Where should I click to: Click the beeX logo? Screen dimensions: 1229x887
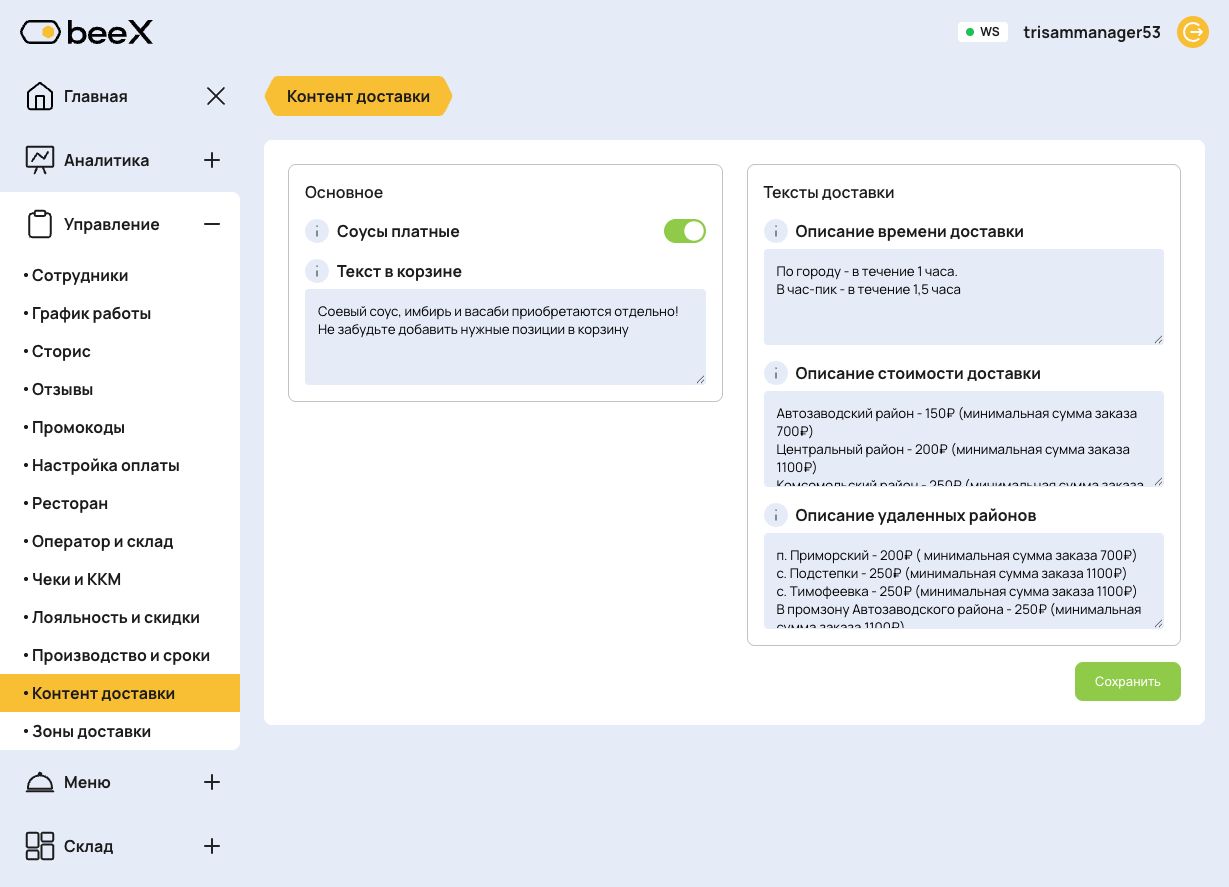tap(87, 32)
